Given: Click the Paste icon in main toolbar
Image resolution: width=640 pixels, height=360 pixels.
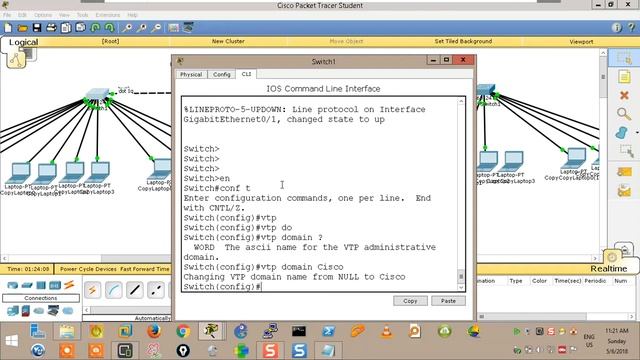Looking at the screenshot, I should click(81, 28).
